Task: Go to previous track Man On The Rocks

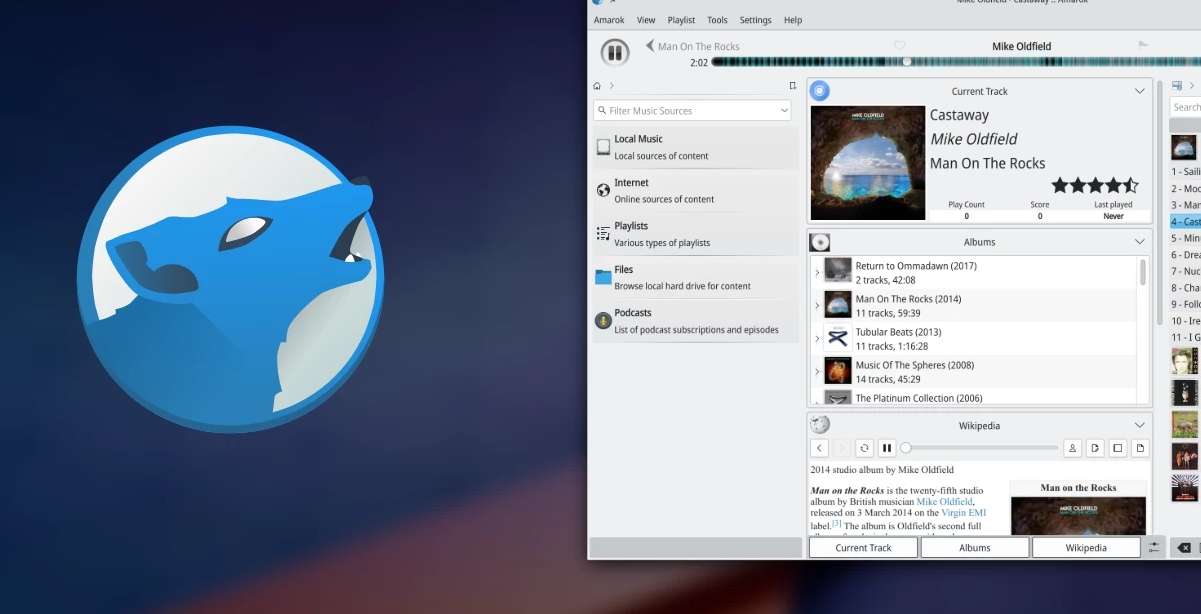Action: click(693, 46)
